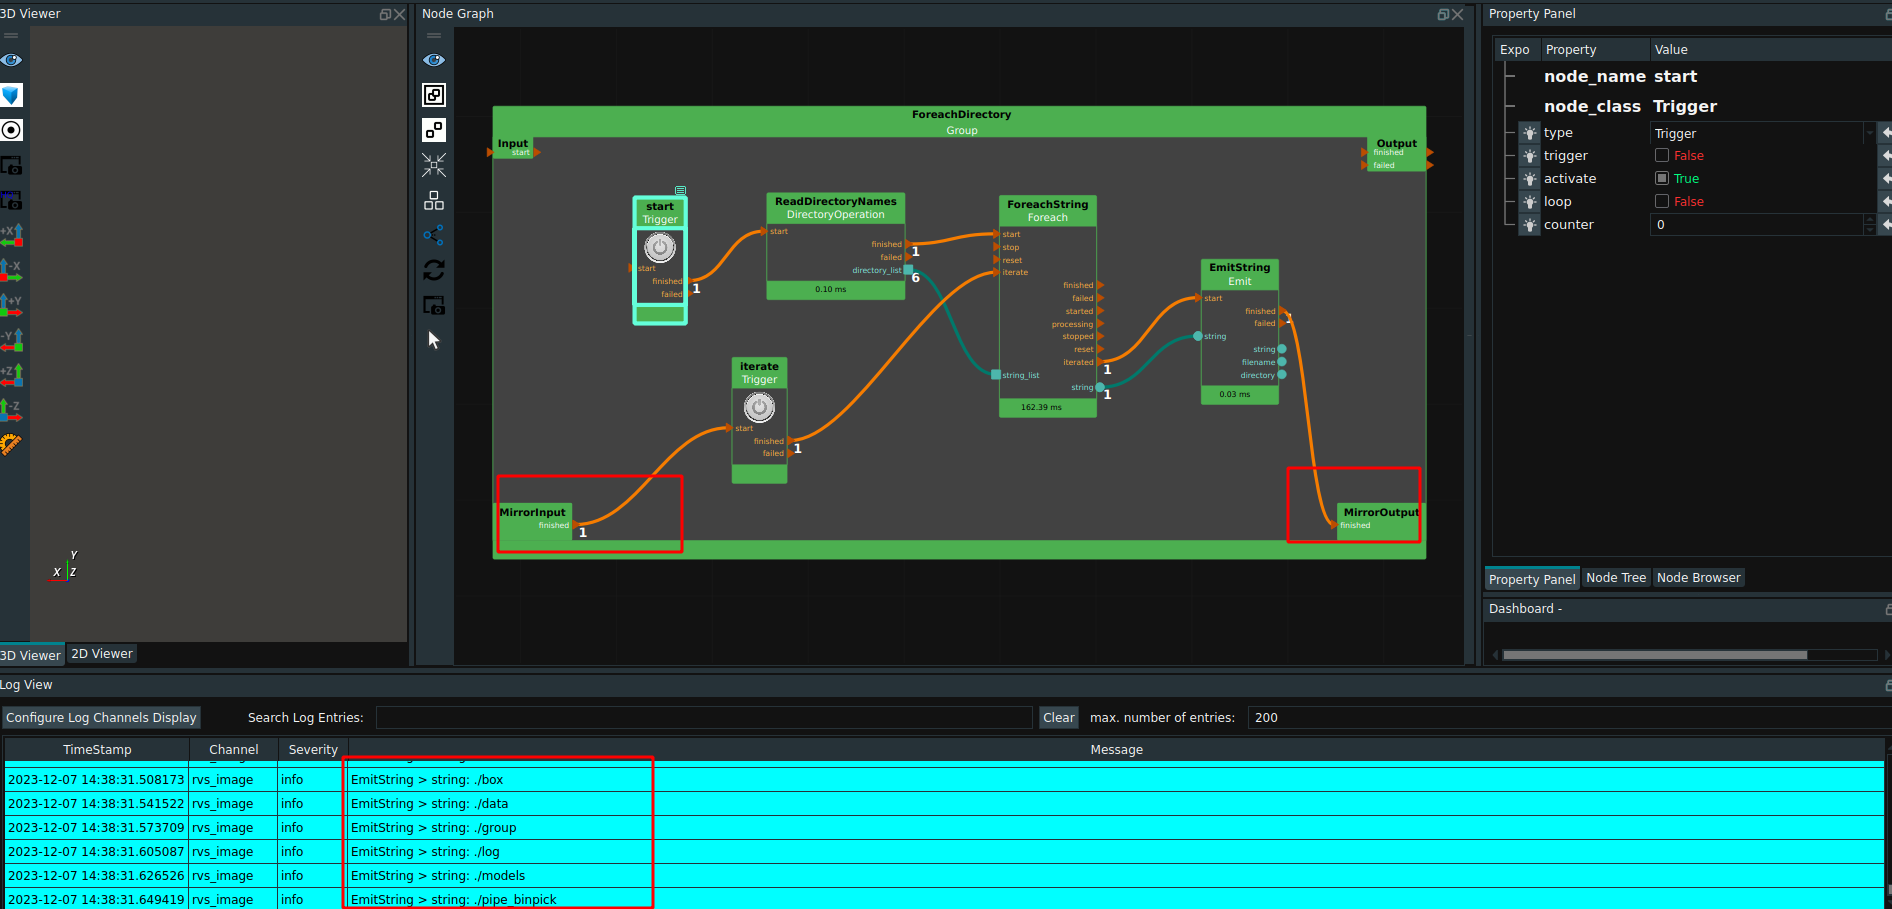The height and width of the screenshot is (909, 1892).
Task: Float the Node Graph panel with undock icon
Action: (x=1443, y=14)
